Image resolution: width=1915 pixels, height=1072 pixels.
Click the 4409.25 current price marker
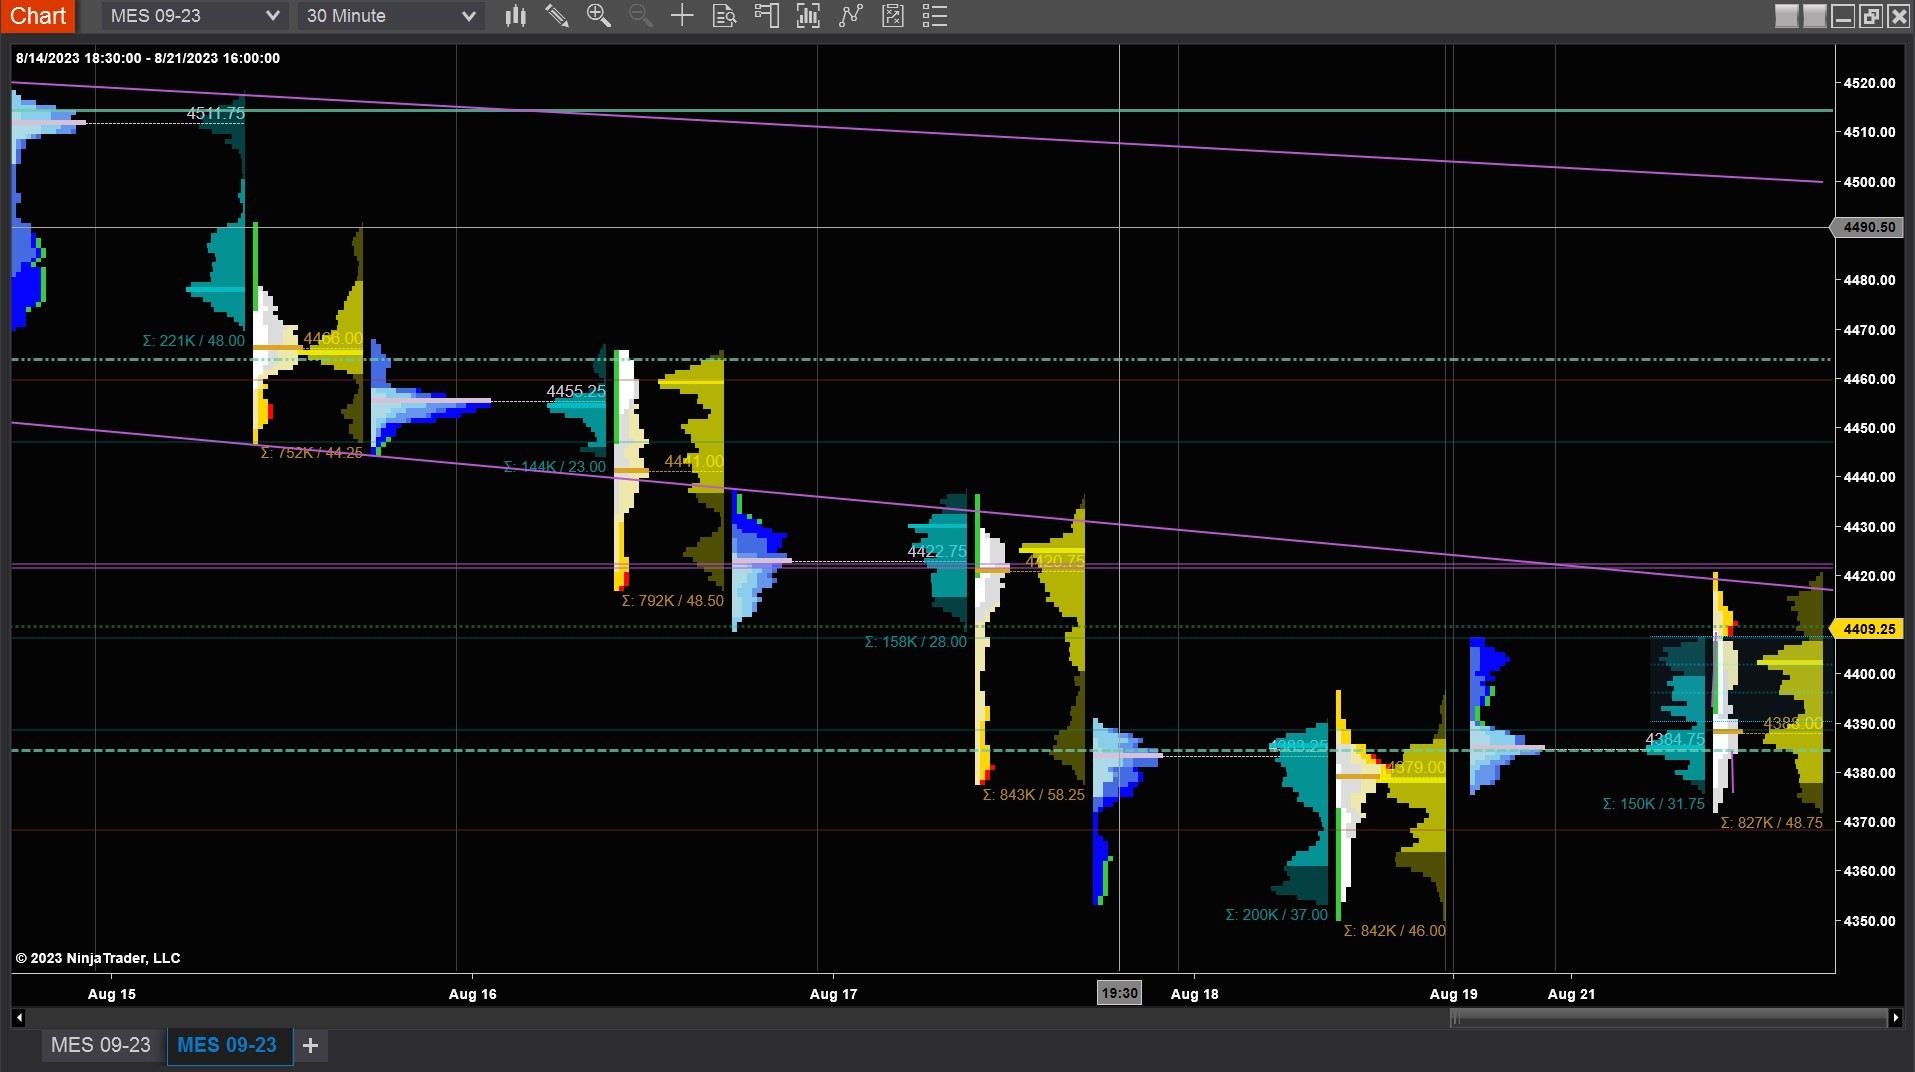click(1868, 629)
